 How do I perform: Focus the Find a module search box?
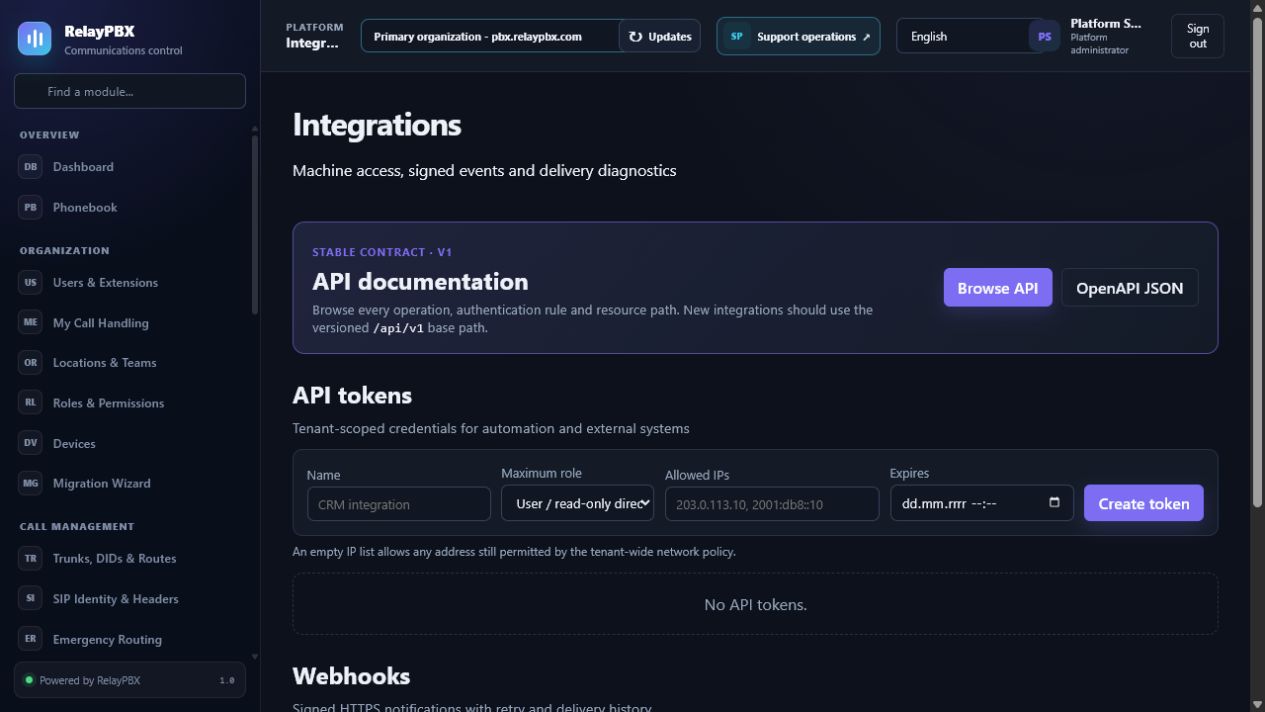click(130, 91)
